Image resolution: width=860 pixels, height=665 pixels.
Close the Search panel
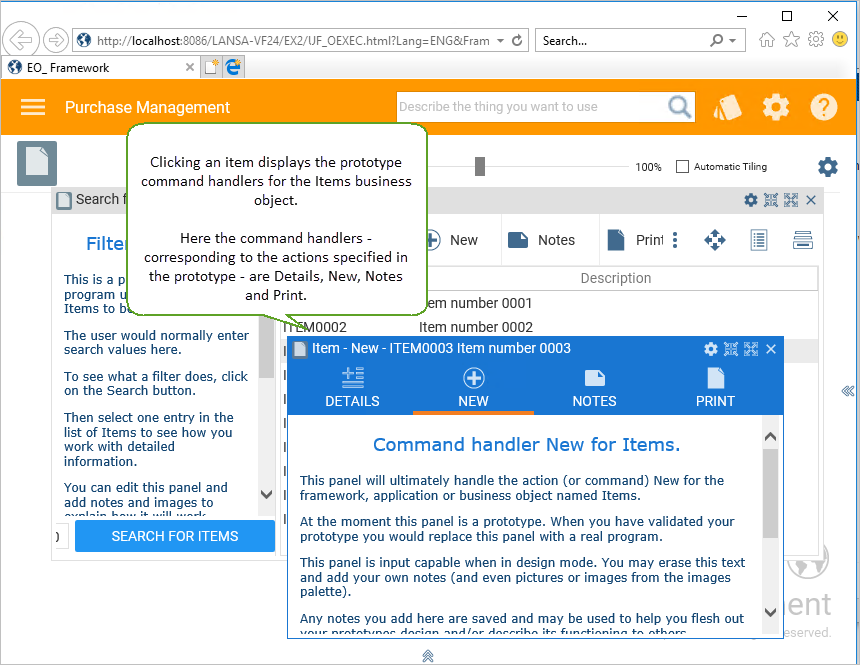(x=811, y=200)
